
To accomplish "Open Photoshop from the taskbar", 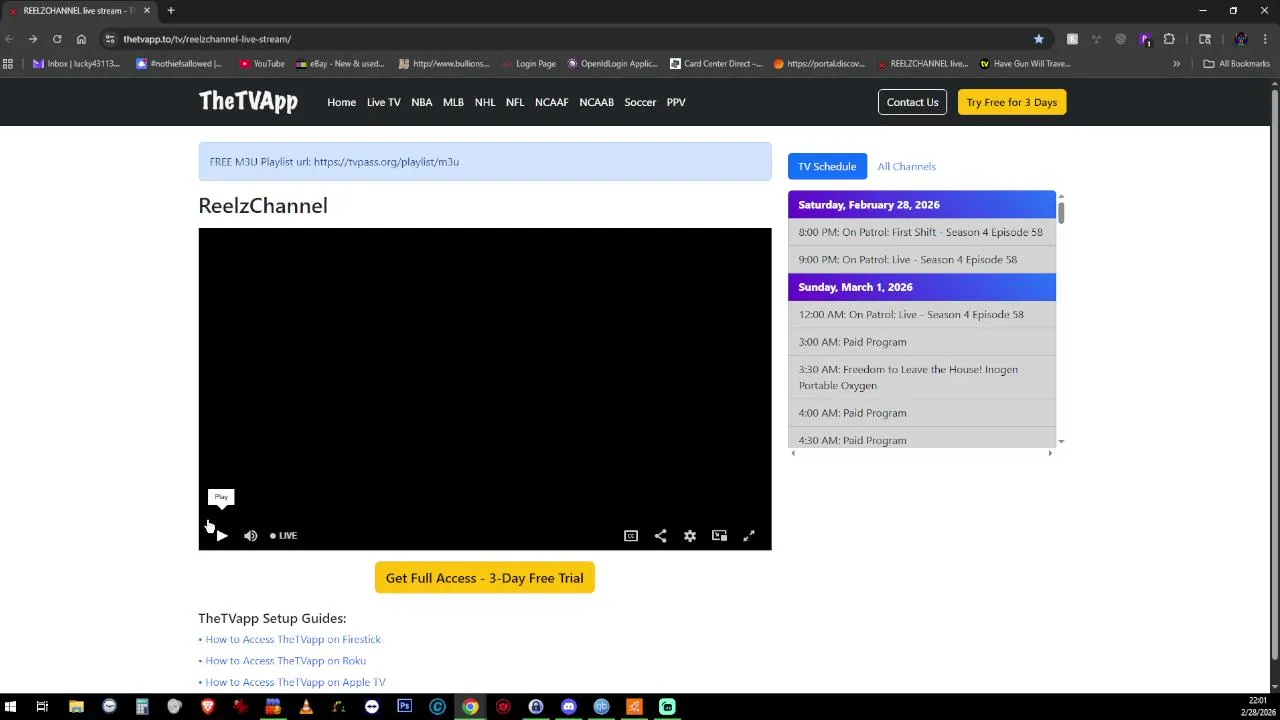I will coord(405,707).
